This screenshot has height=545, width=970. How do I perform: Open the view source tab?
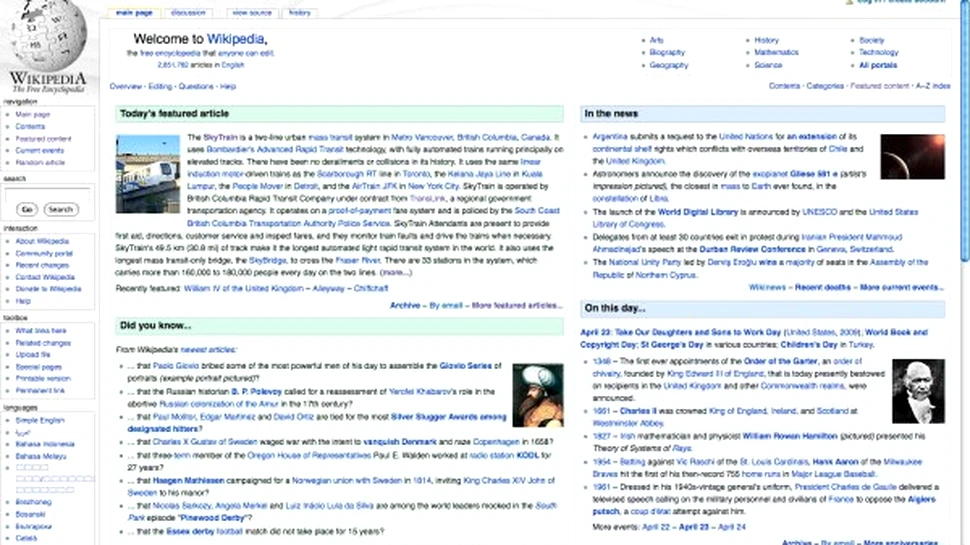pyautogui.click(x=252, y=12)
